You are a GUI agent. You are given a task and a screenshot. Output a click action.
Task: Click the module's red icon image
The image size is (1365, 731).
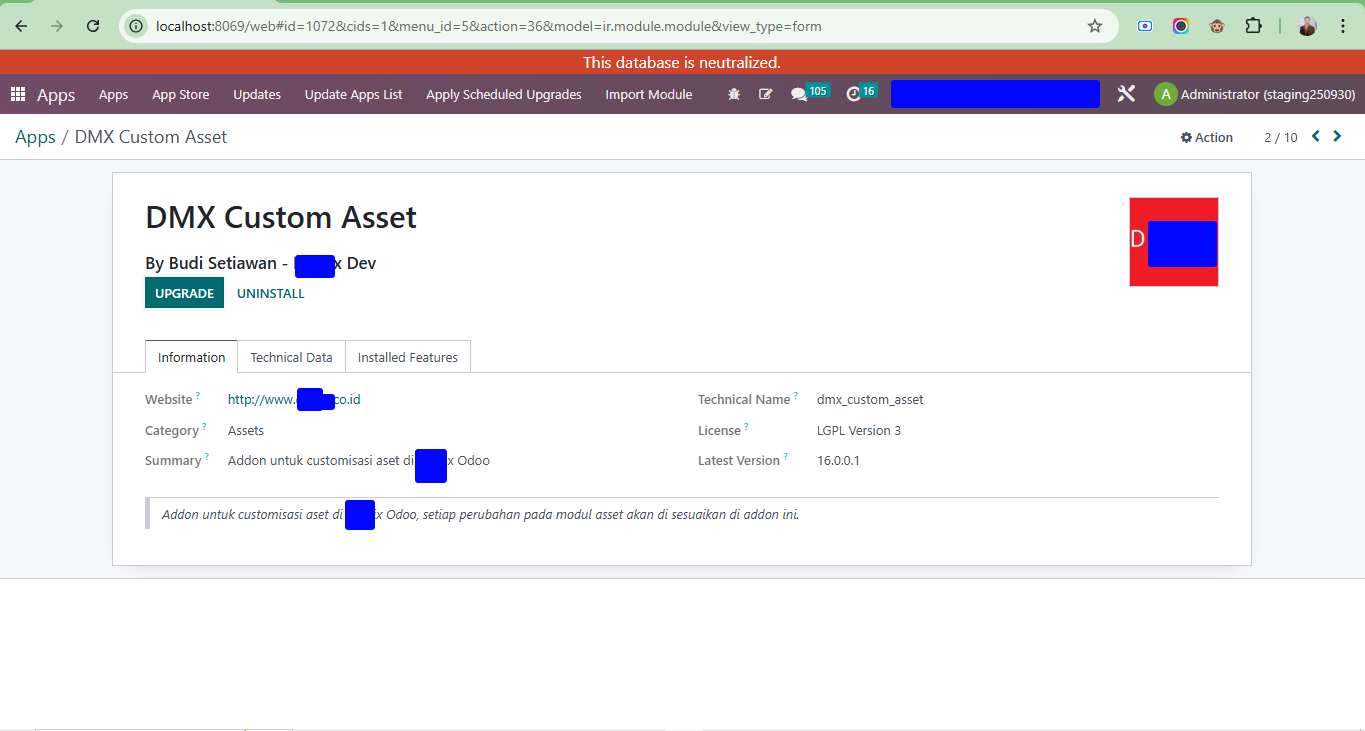pyautogui.click(x=1174, y=242)
